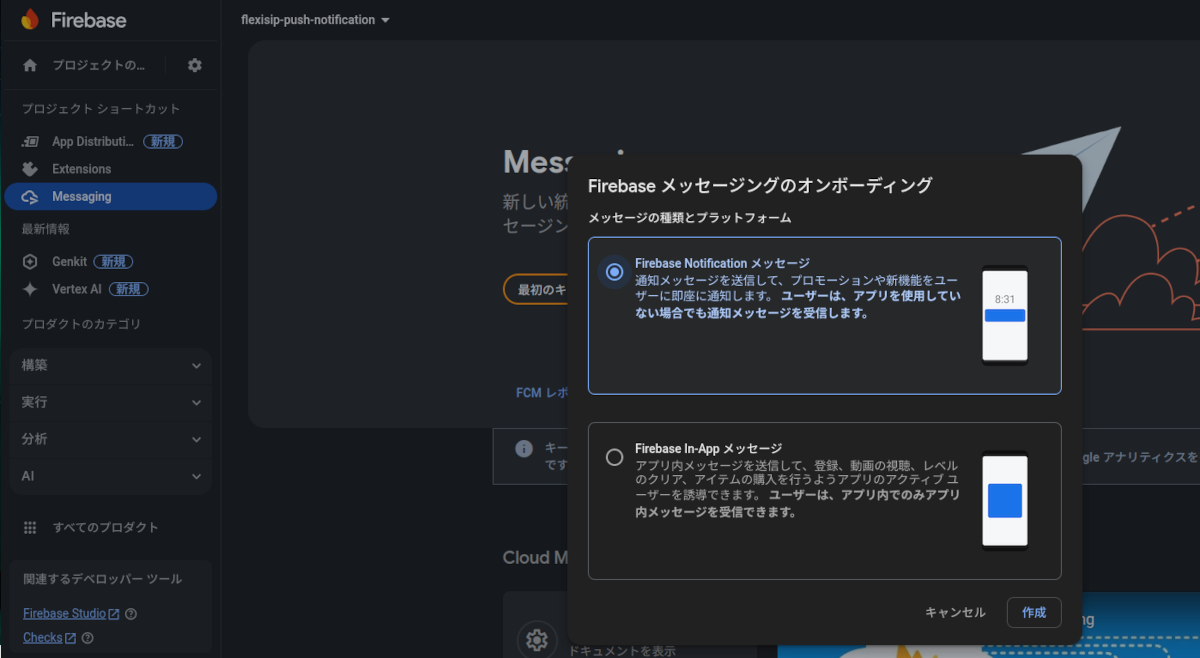Image resolution: width=1200 pixels, height=658 pixels.
Task: Expand the 実行 category
Action: point(110,402)
